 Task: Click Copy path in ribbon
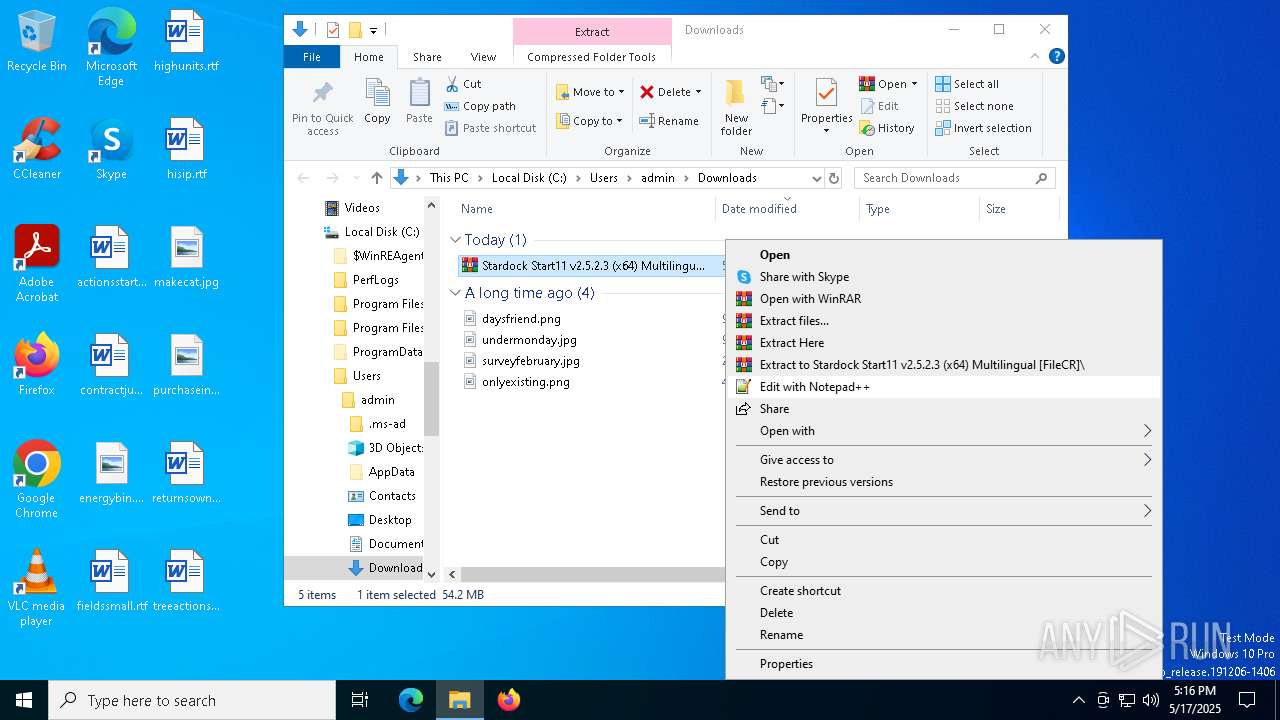480,106
